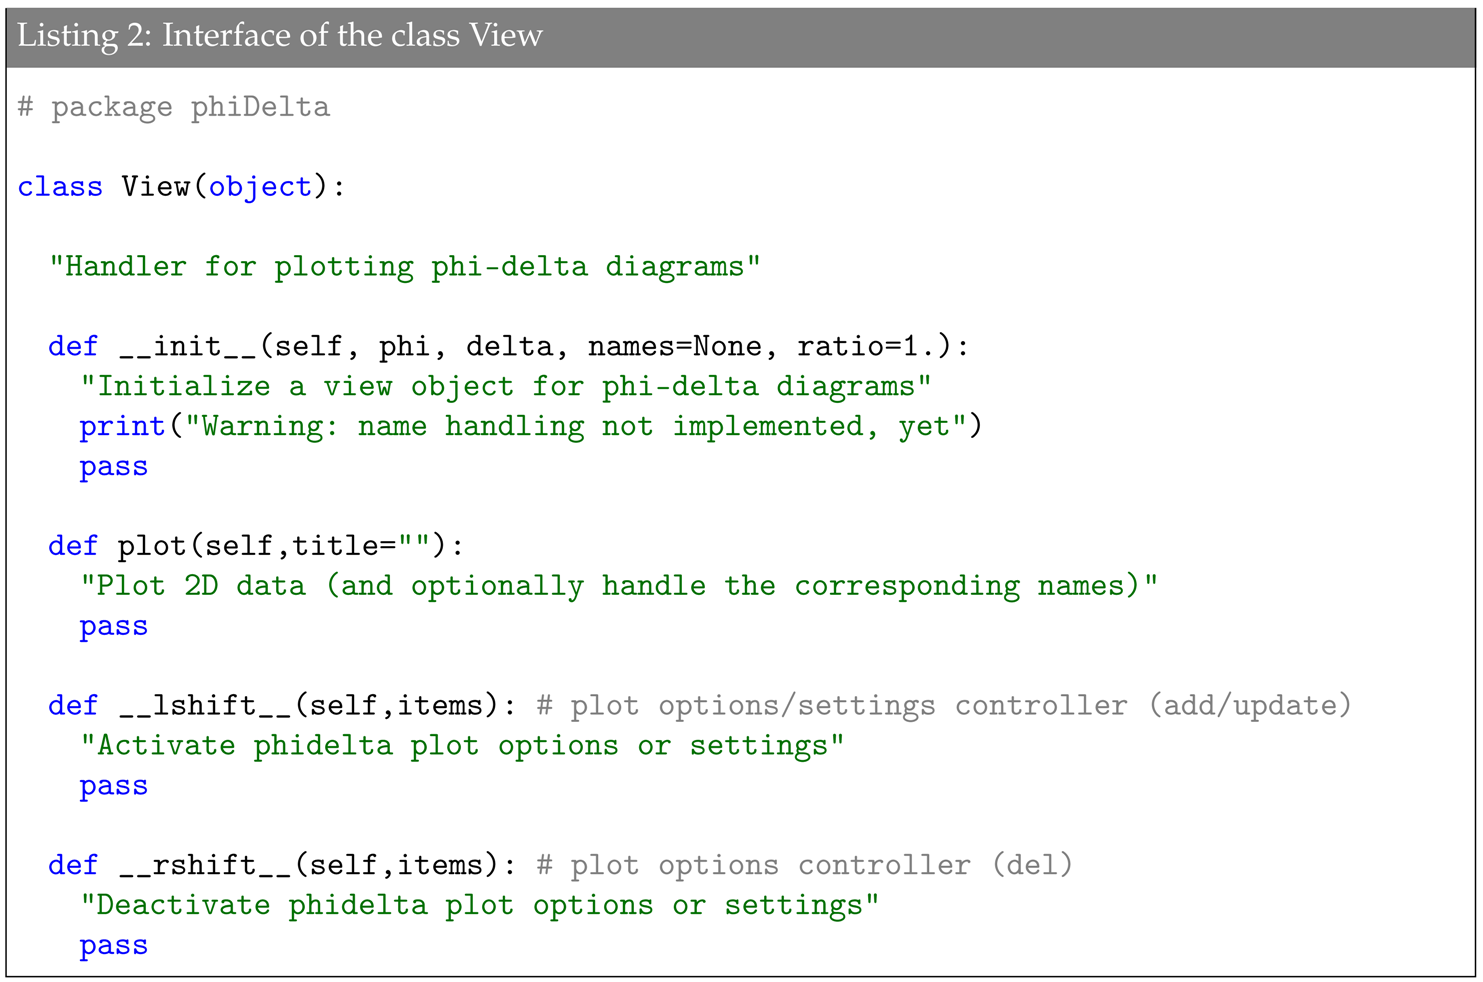Click the 'Handler for plotting phi-delta diagrams' docstring
Image resolution: width=1483 pixels, height=982 pixels.
pos(405,267)
